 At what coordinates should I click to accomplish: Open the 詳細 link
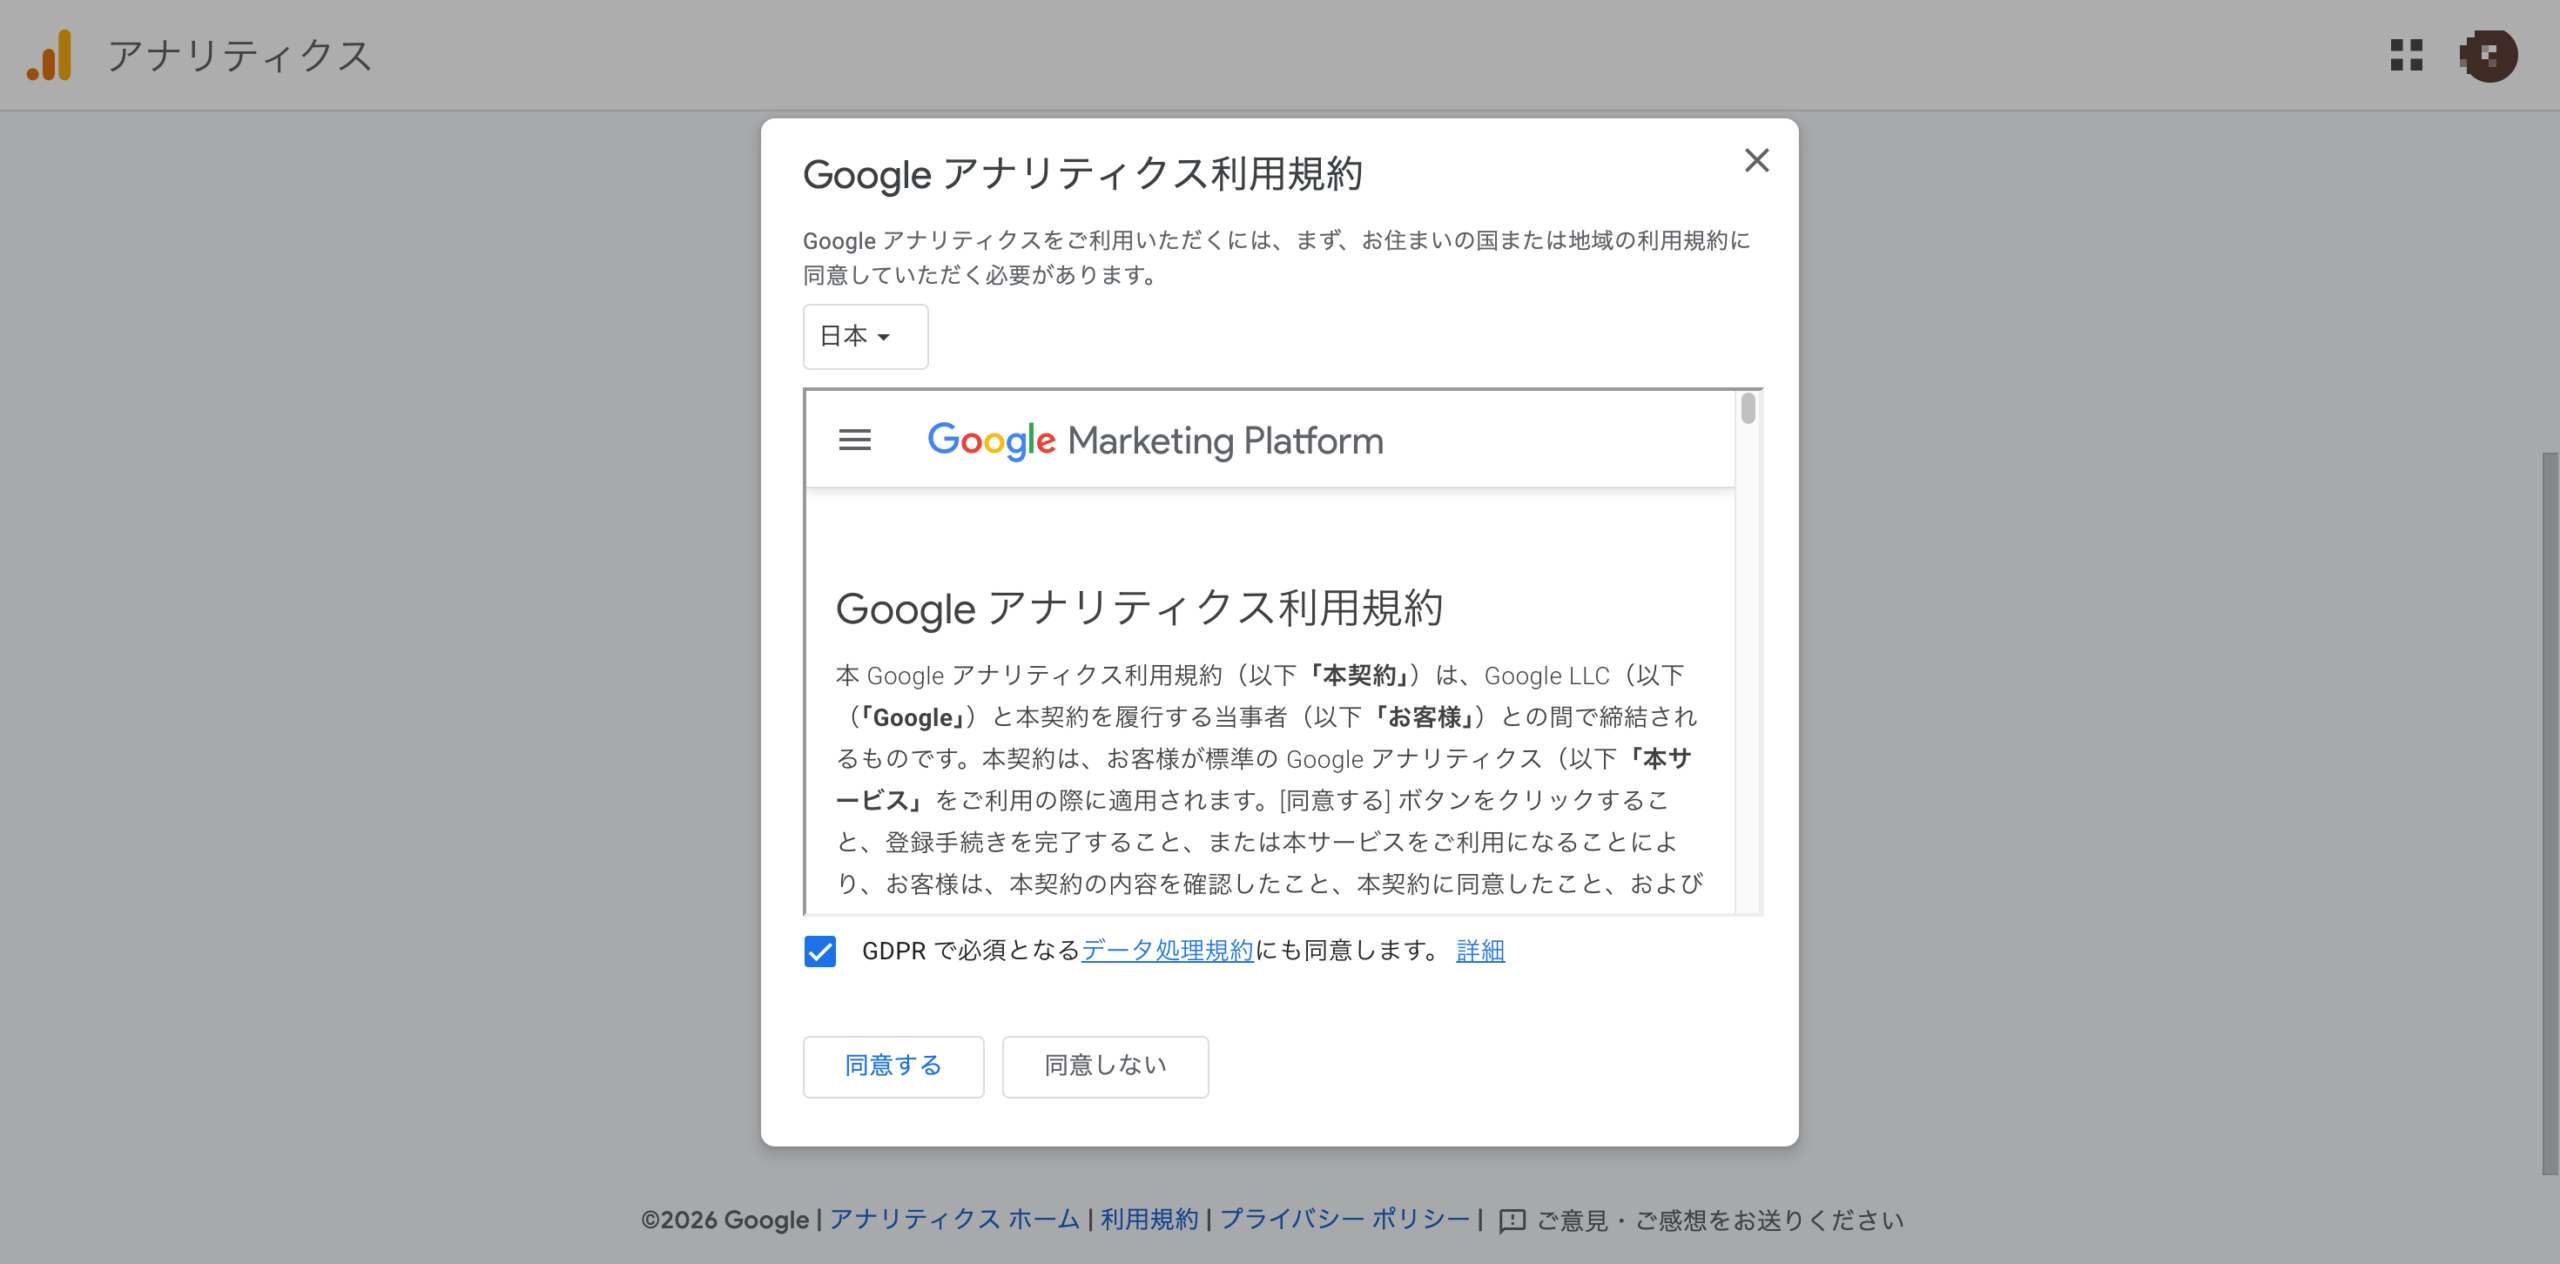[1480, 951]
